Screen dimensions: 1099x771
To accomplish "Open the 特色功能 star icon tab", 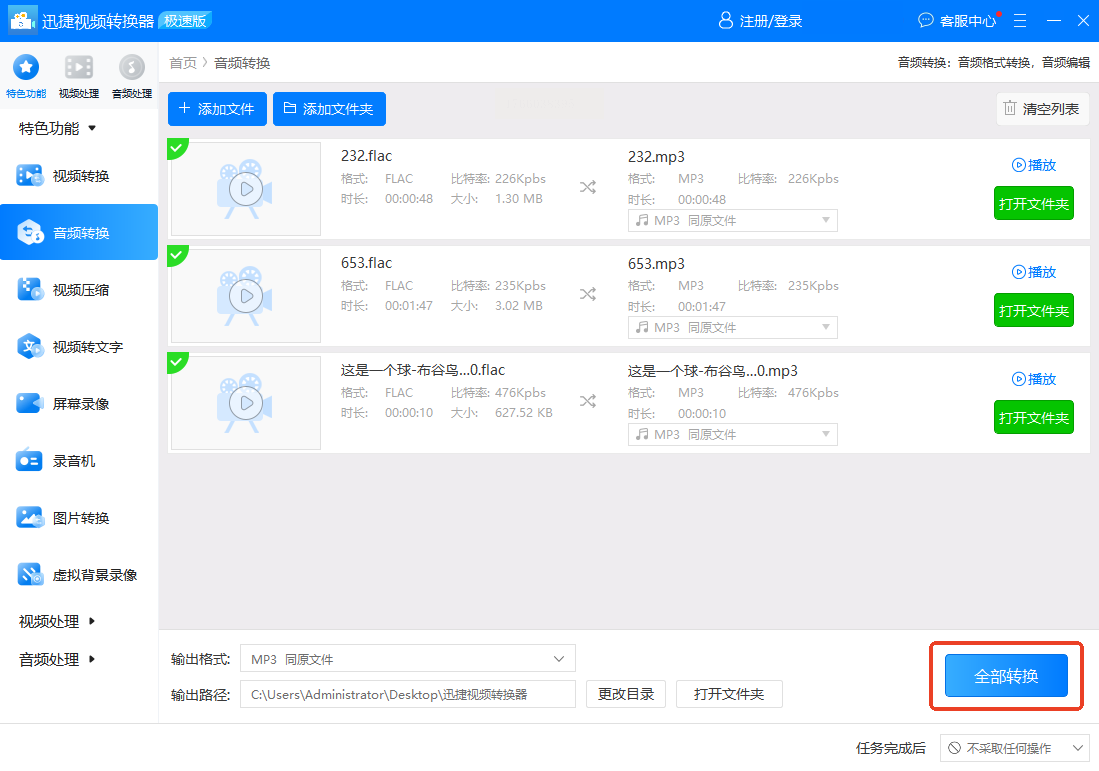I will pyautogui.click(x=26, y=76).
